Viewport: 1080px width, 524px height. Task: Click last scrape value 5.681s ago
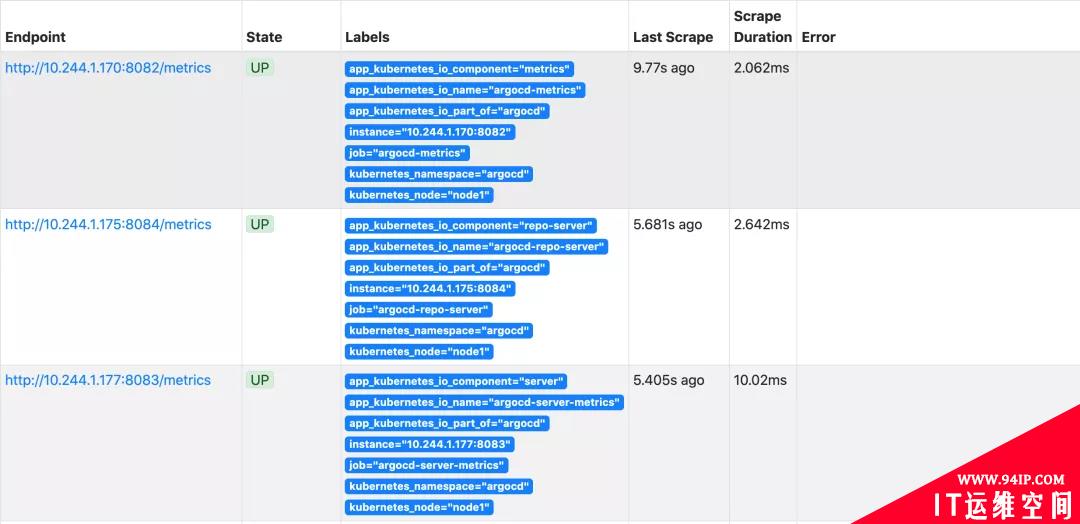coord(667,224)
